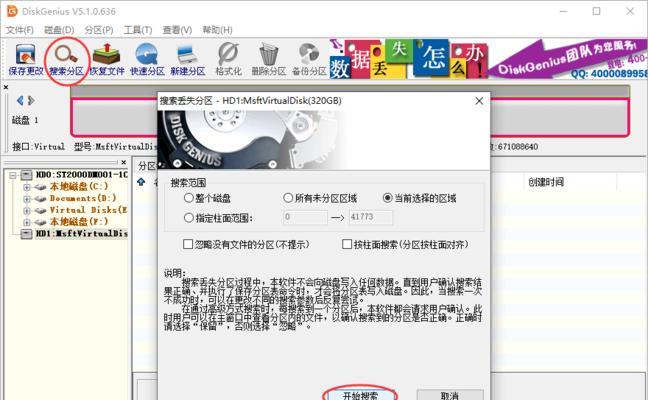Close the disk map panel with its x
The image size is (648, 400).
pyautogui.click(x=6, y=87)
